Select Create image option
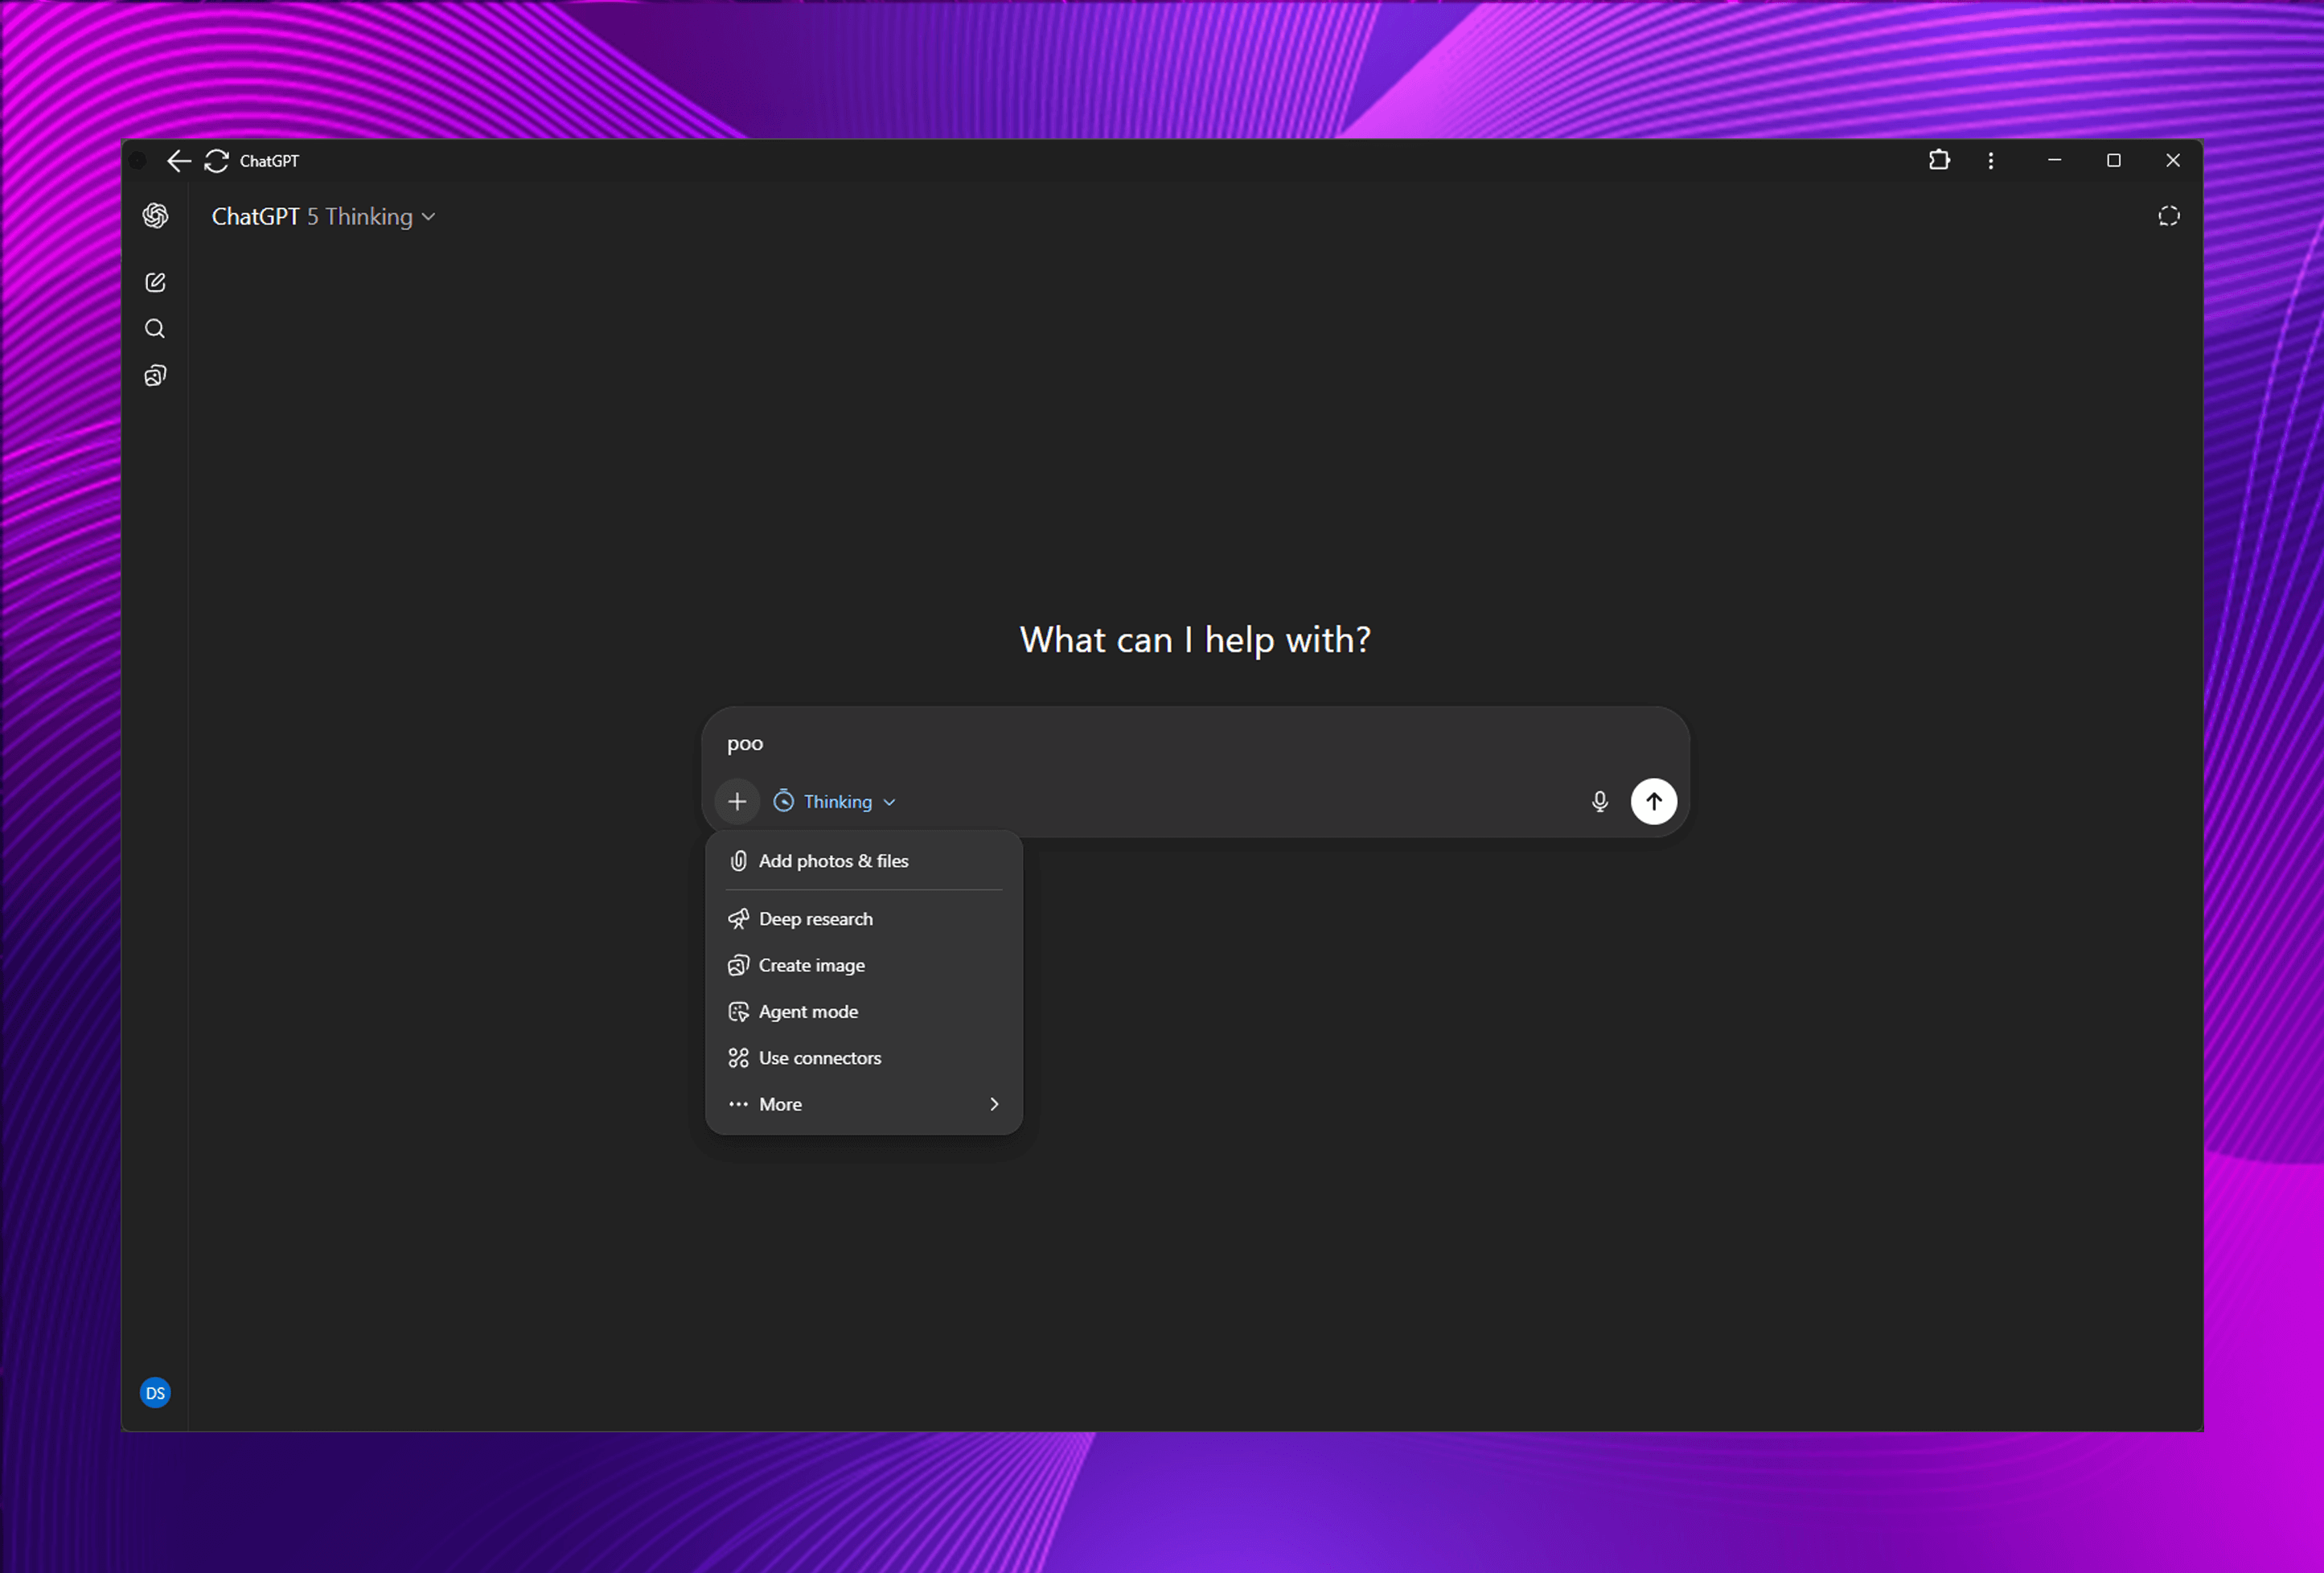 click(x=811, y=965)
